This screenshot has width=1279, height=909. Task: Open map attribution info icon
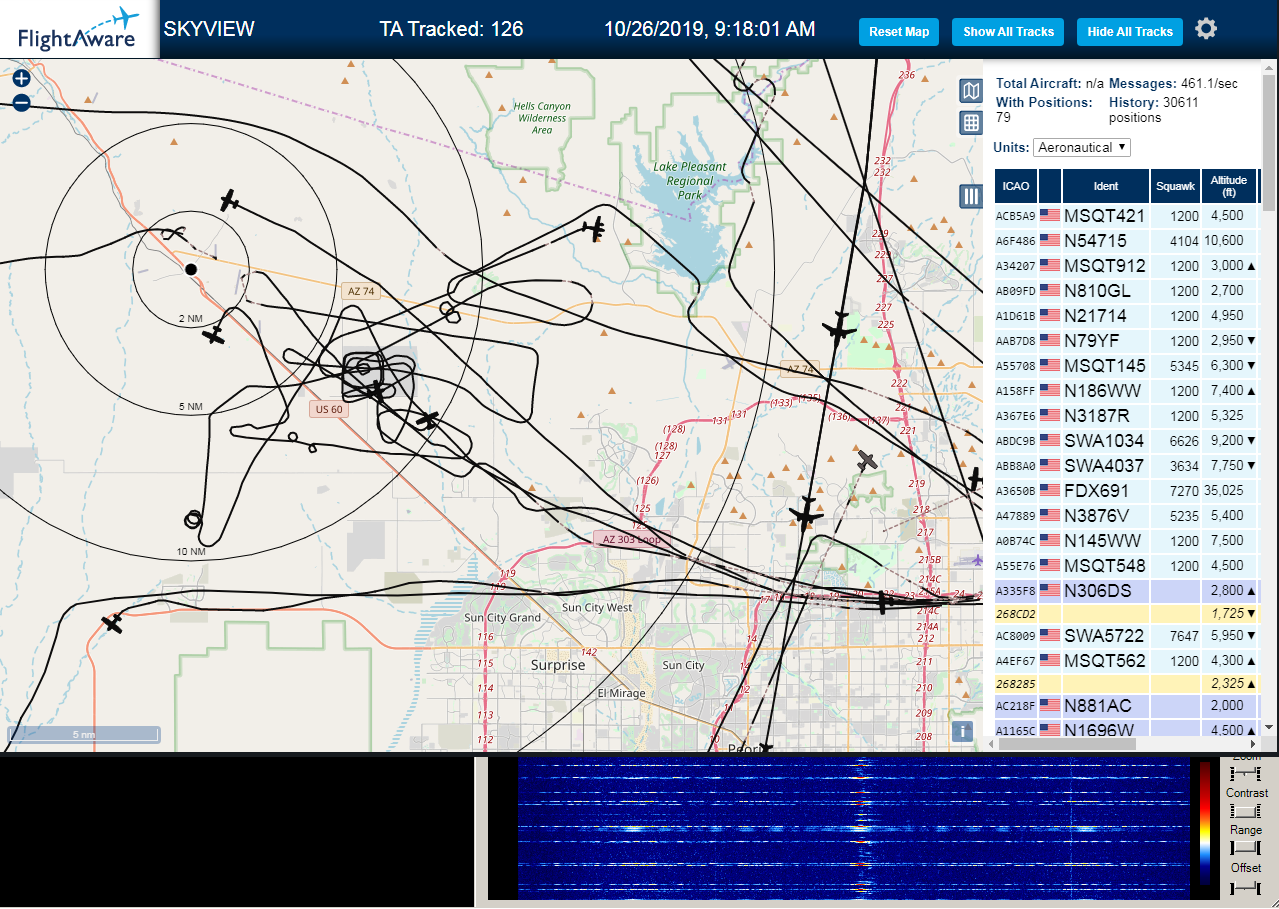(x=962, y=731)
